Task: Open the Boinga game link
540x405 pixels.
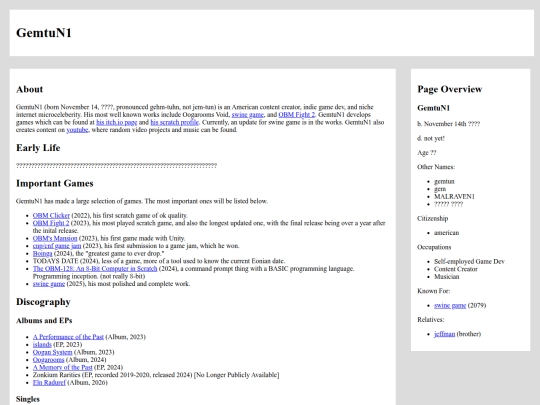Action: [x=42, y=253]
